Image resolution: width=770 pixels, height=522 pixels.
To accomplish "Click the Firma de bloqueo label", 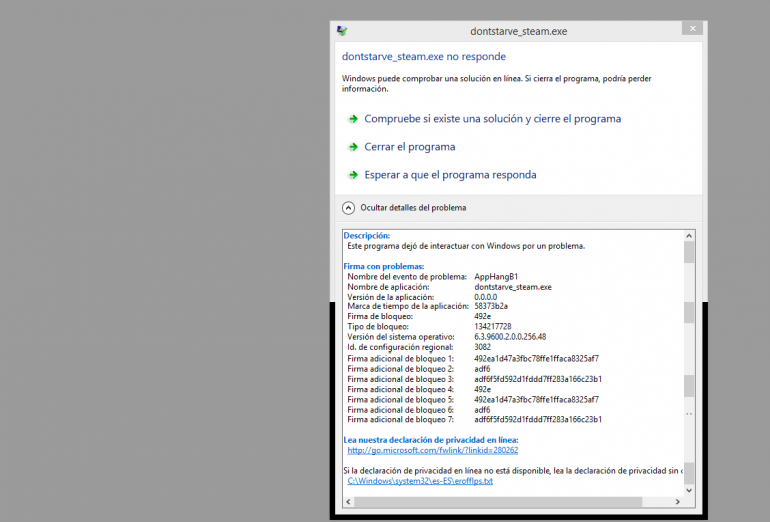I will click(380, 317).
